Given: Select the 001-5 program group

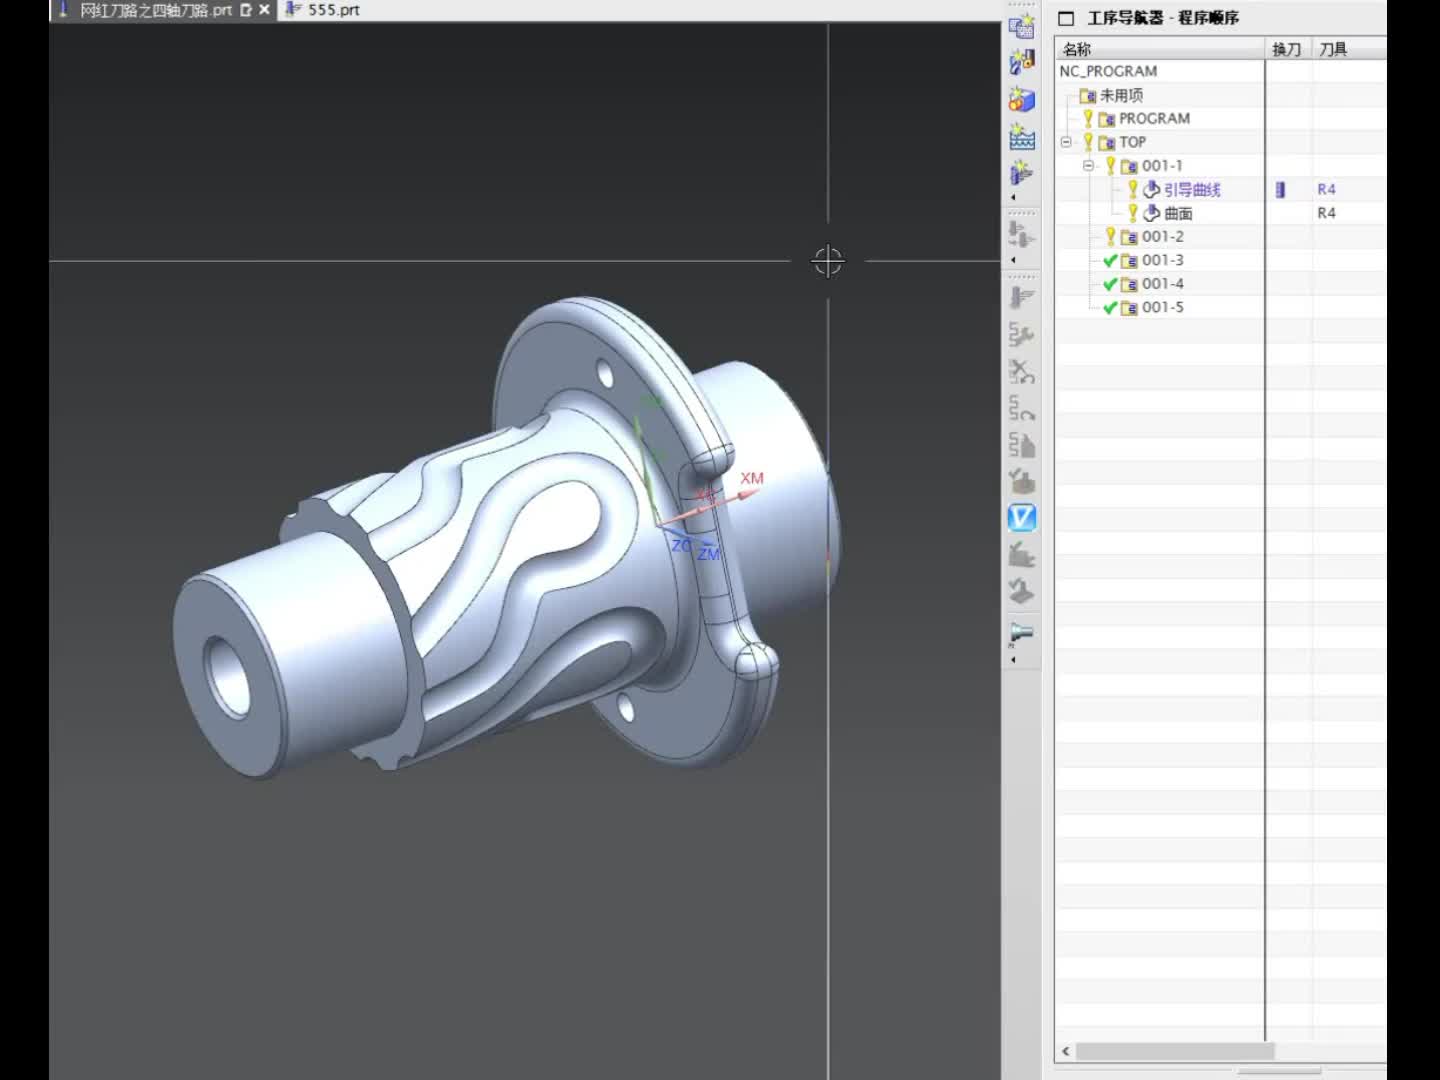Looking at the screenshot, I should coord(1163,308).
